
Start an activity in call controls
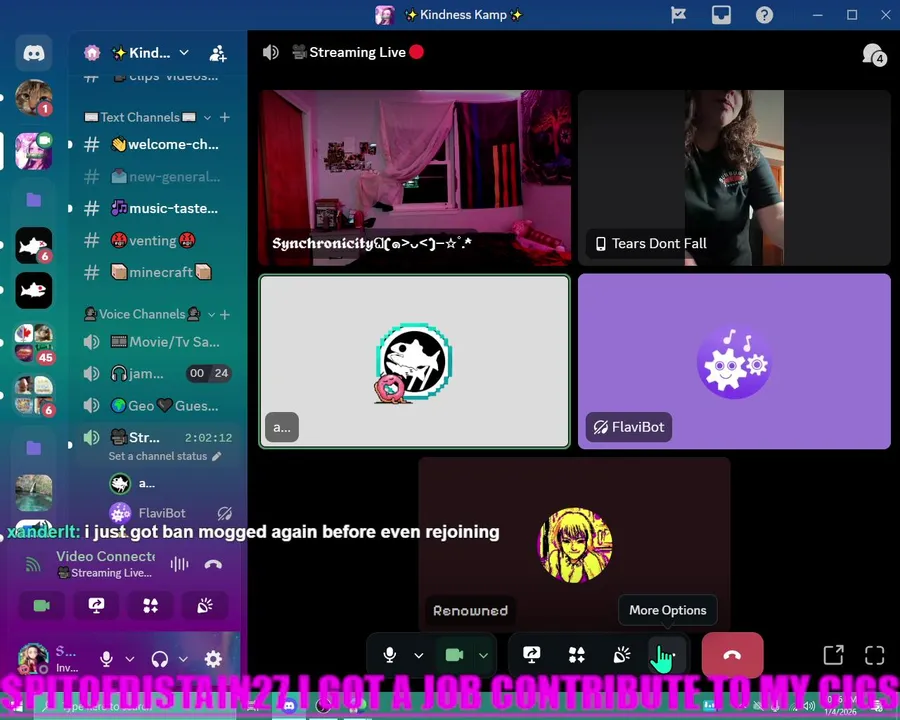(x=576, y=655)
